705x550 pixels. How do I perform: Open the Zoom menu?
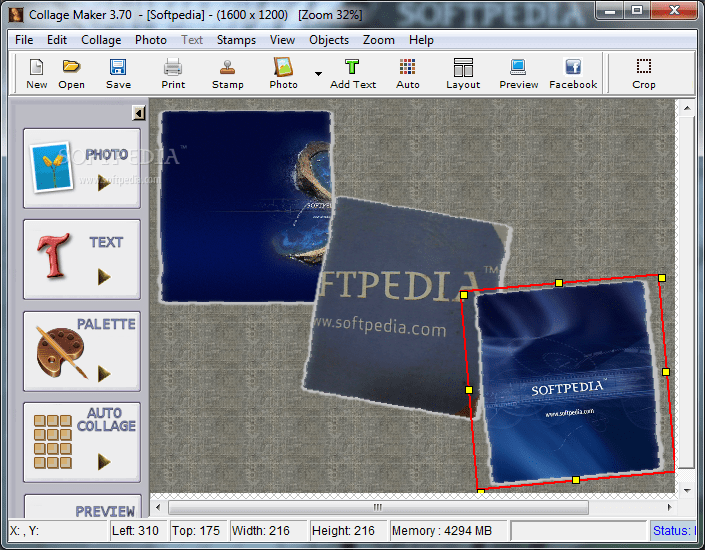point(379,40)
